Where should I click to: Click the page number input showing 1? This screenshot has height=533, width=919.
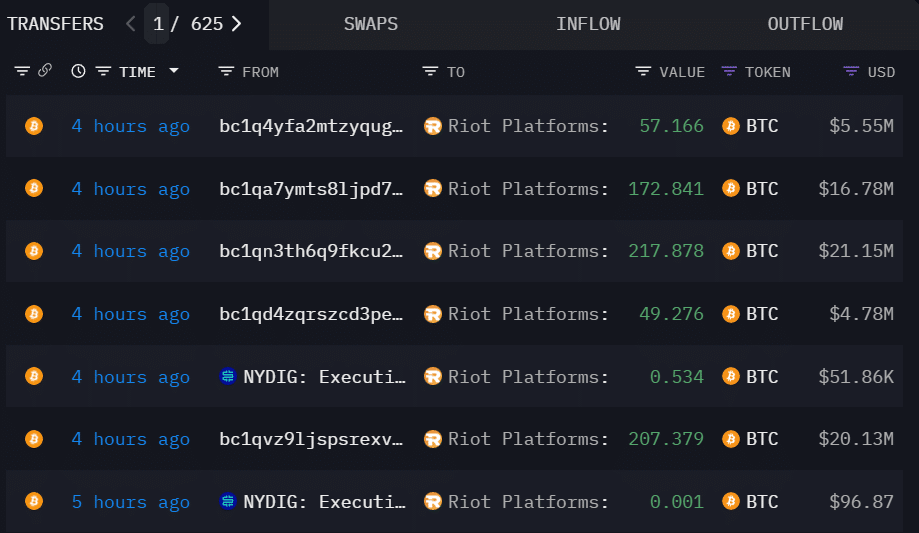pyautogui.click(x=158, y=24)
